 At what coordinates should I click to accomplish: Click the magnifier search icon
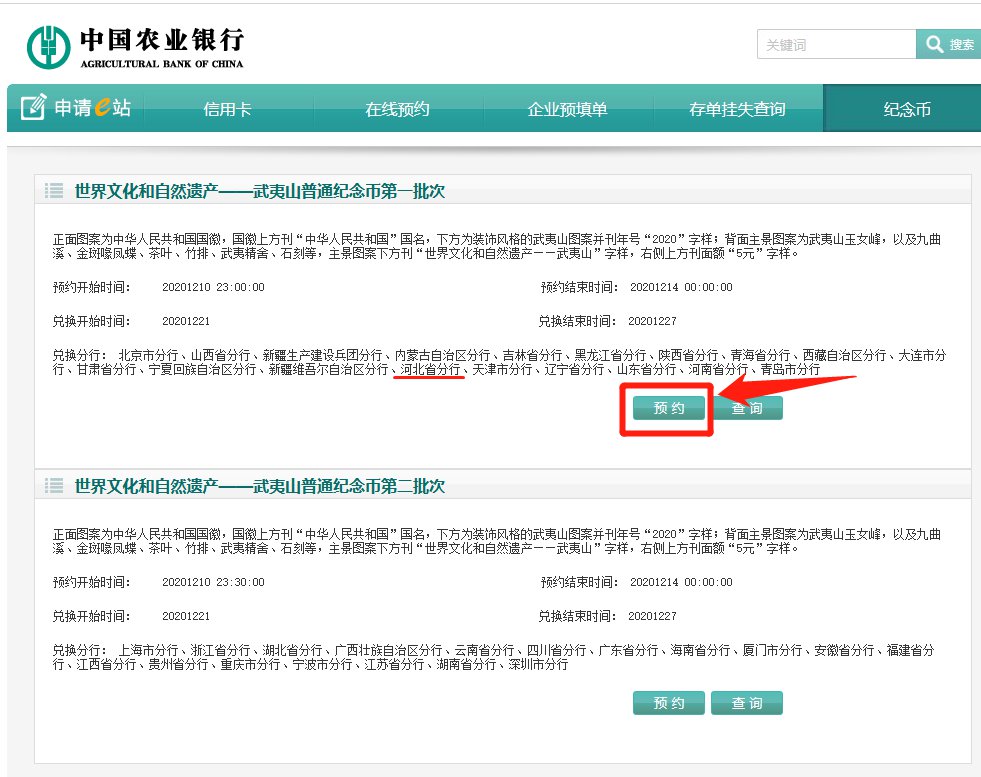tap(934, 45)
